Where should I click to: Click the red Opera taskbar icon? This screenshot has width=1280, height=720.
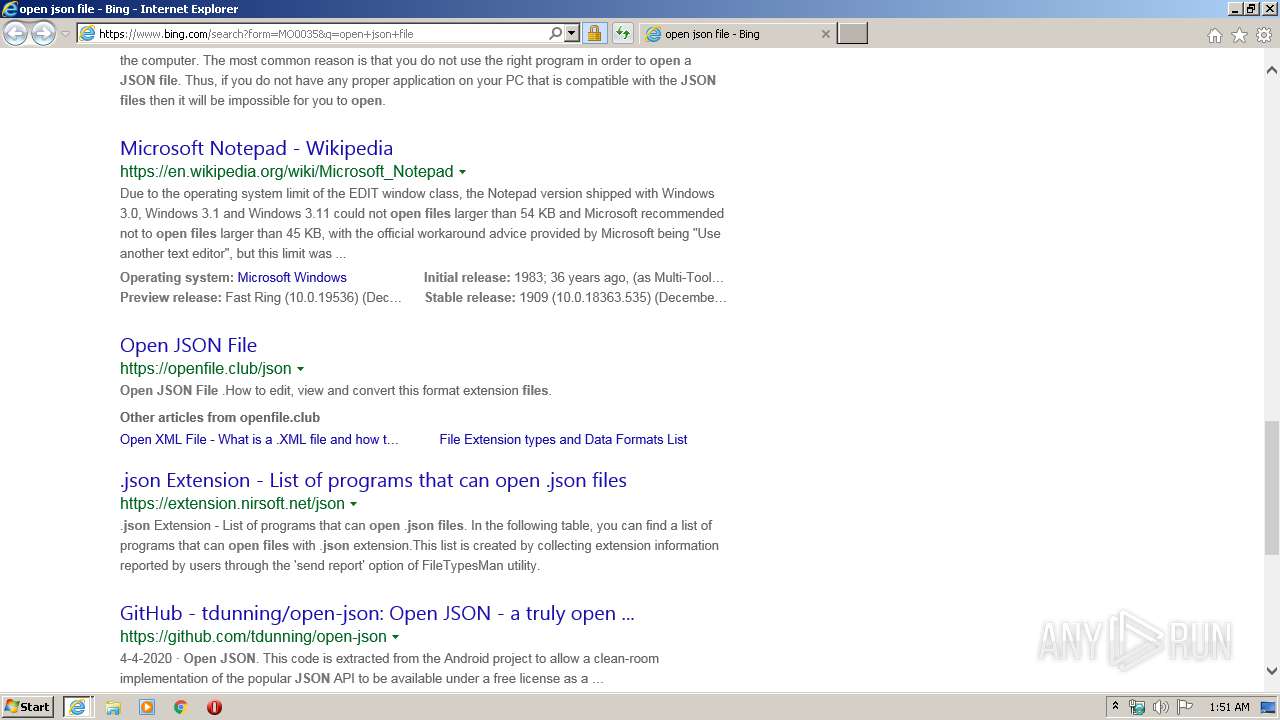tap(214, 707)
